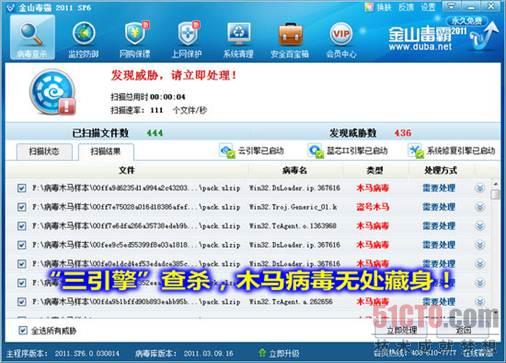Uncheck the first Win32.DnLoader.ip.367616 row checkbox
The height and width of the screenshot is (363, 506).
[22, 188]
